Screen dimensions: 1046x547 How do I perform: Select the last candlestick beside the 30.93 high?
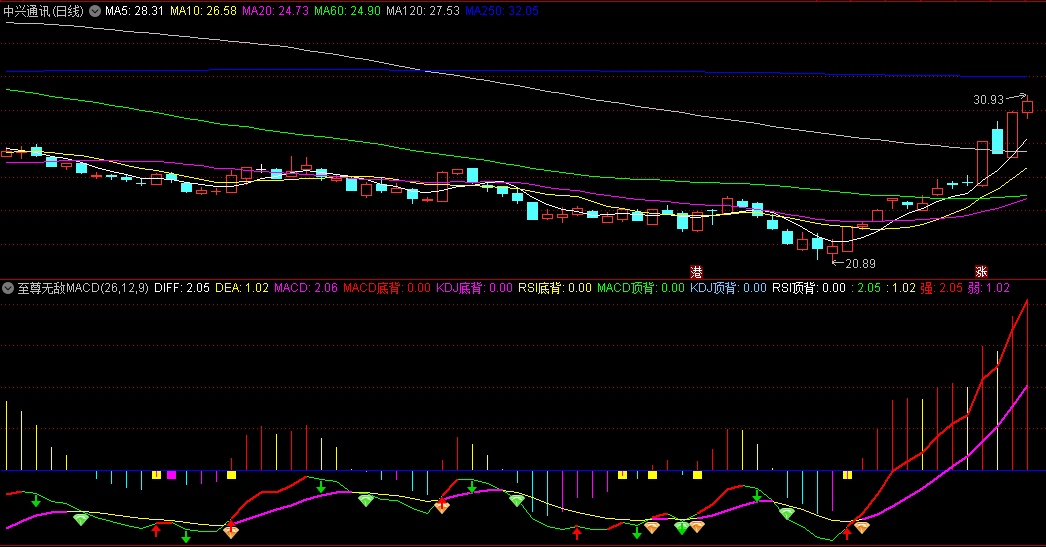click(x=1027, y=107)
